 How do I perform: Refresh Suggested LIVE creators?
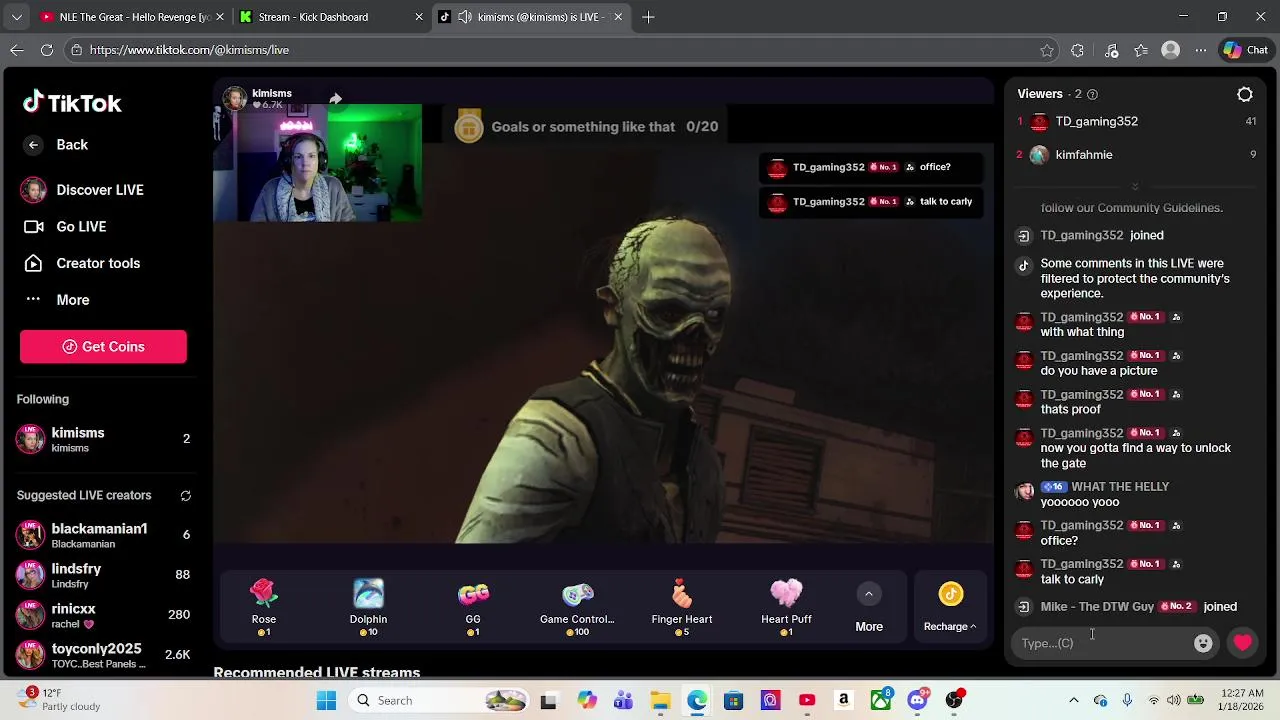pos(185,496)
